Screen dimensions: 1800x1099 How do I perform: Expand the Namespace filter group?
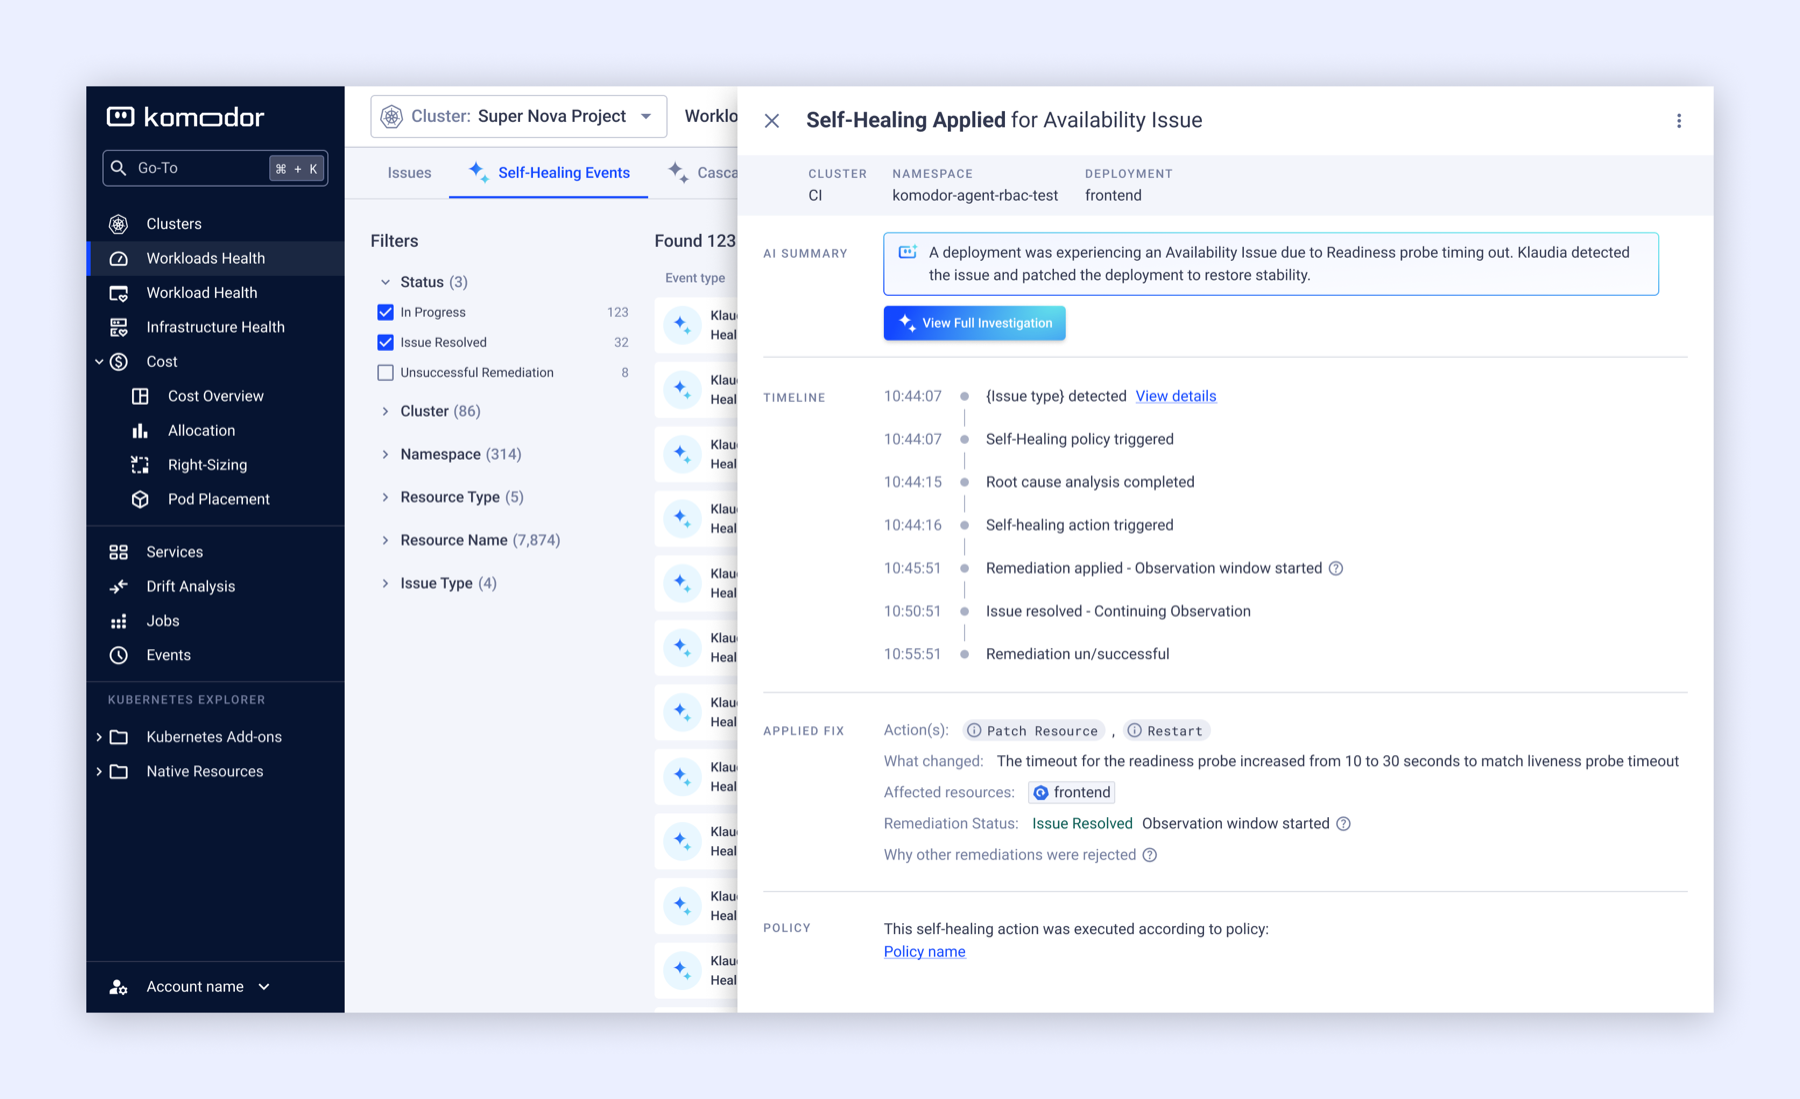[x=385, y=454]
